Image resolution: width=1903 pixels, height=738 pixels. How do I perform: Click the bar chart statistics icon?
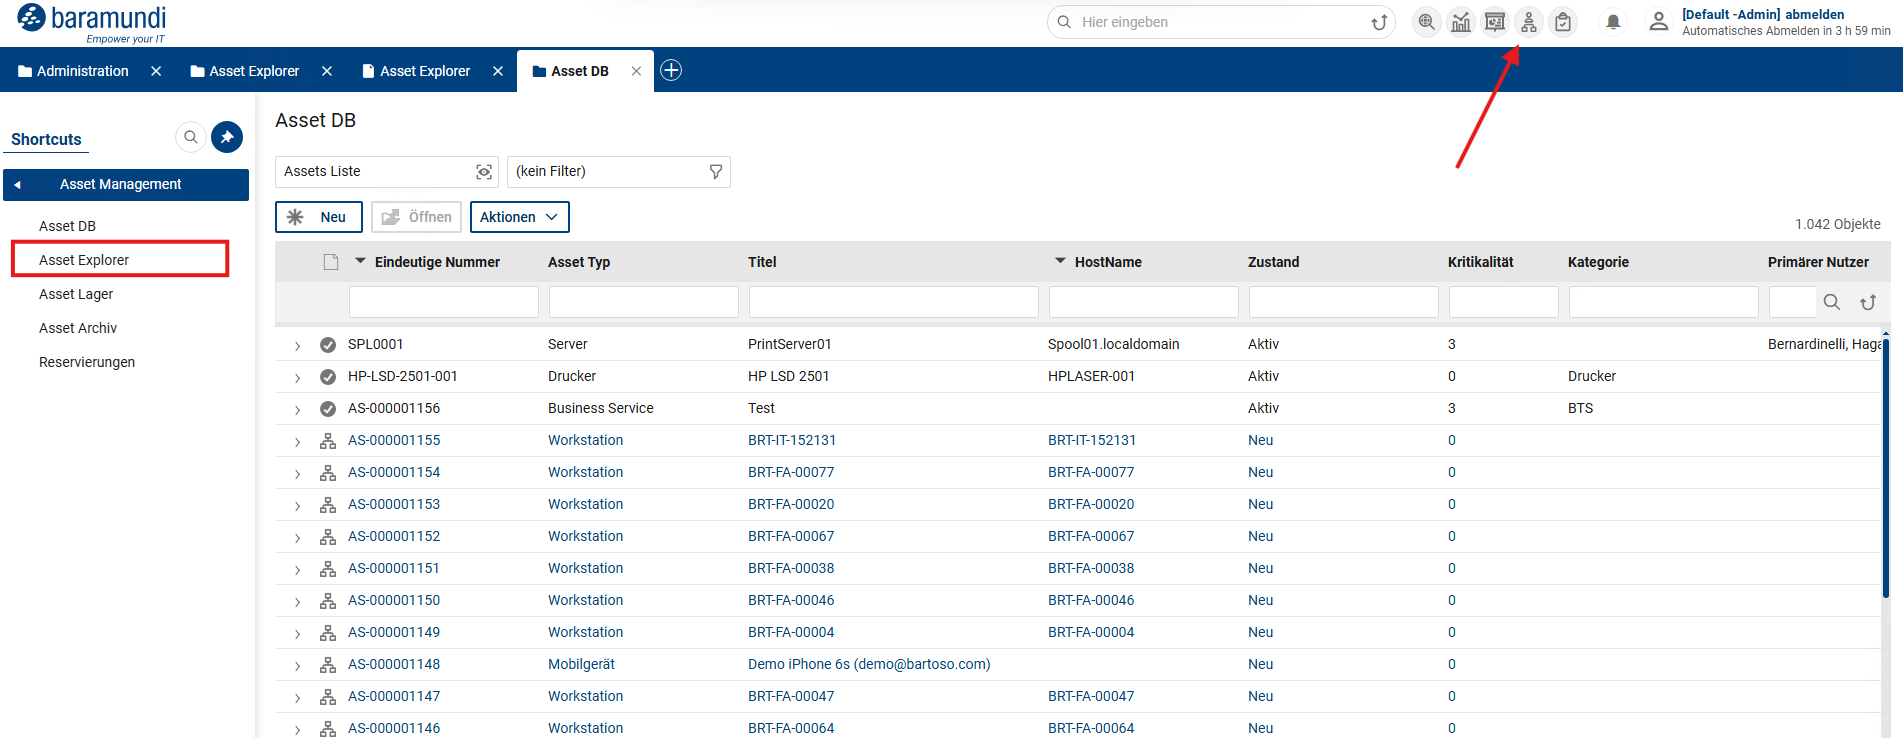[1461, 22]
